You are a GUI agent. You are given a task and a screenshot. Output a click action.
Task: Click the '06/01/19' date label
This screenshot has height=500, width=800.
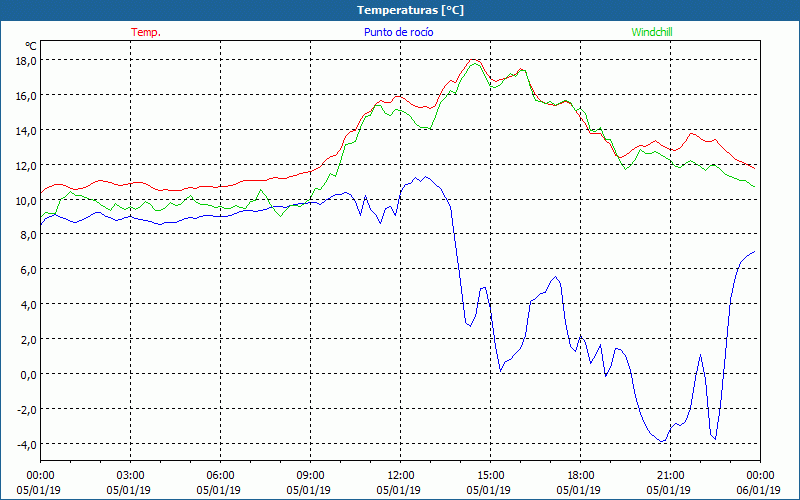759,490
